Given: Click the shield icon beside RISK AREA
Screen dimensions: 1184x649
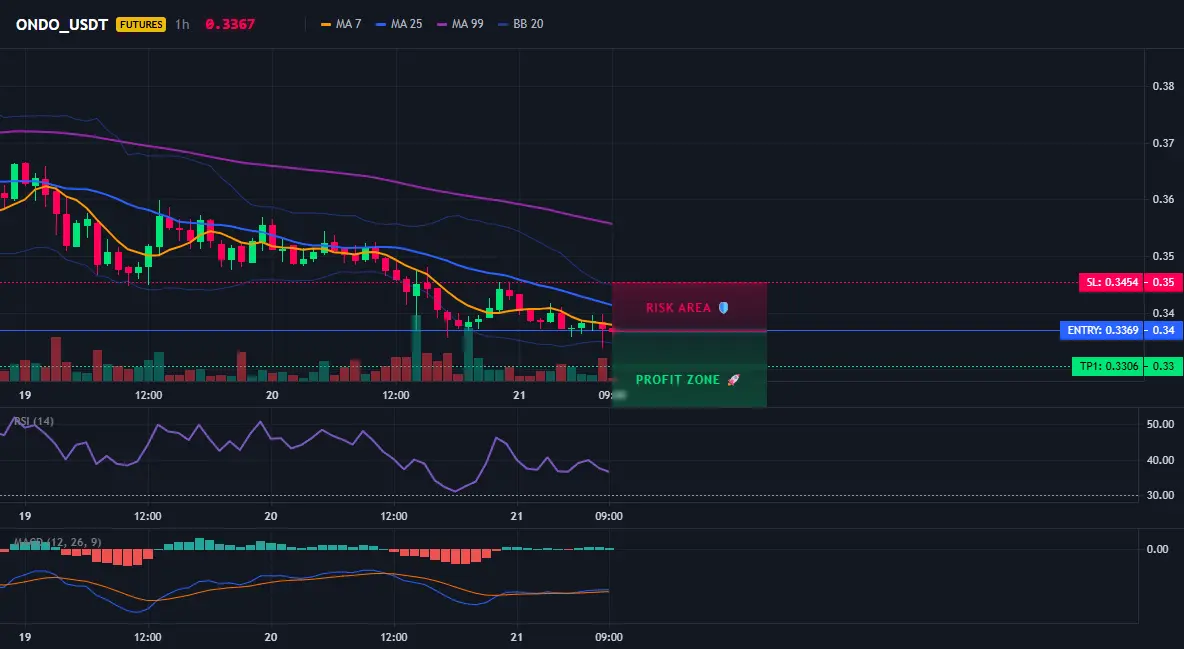Looking at the screenshot, I should coord(723,308).
